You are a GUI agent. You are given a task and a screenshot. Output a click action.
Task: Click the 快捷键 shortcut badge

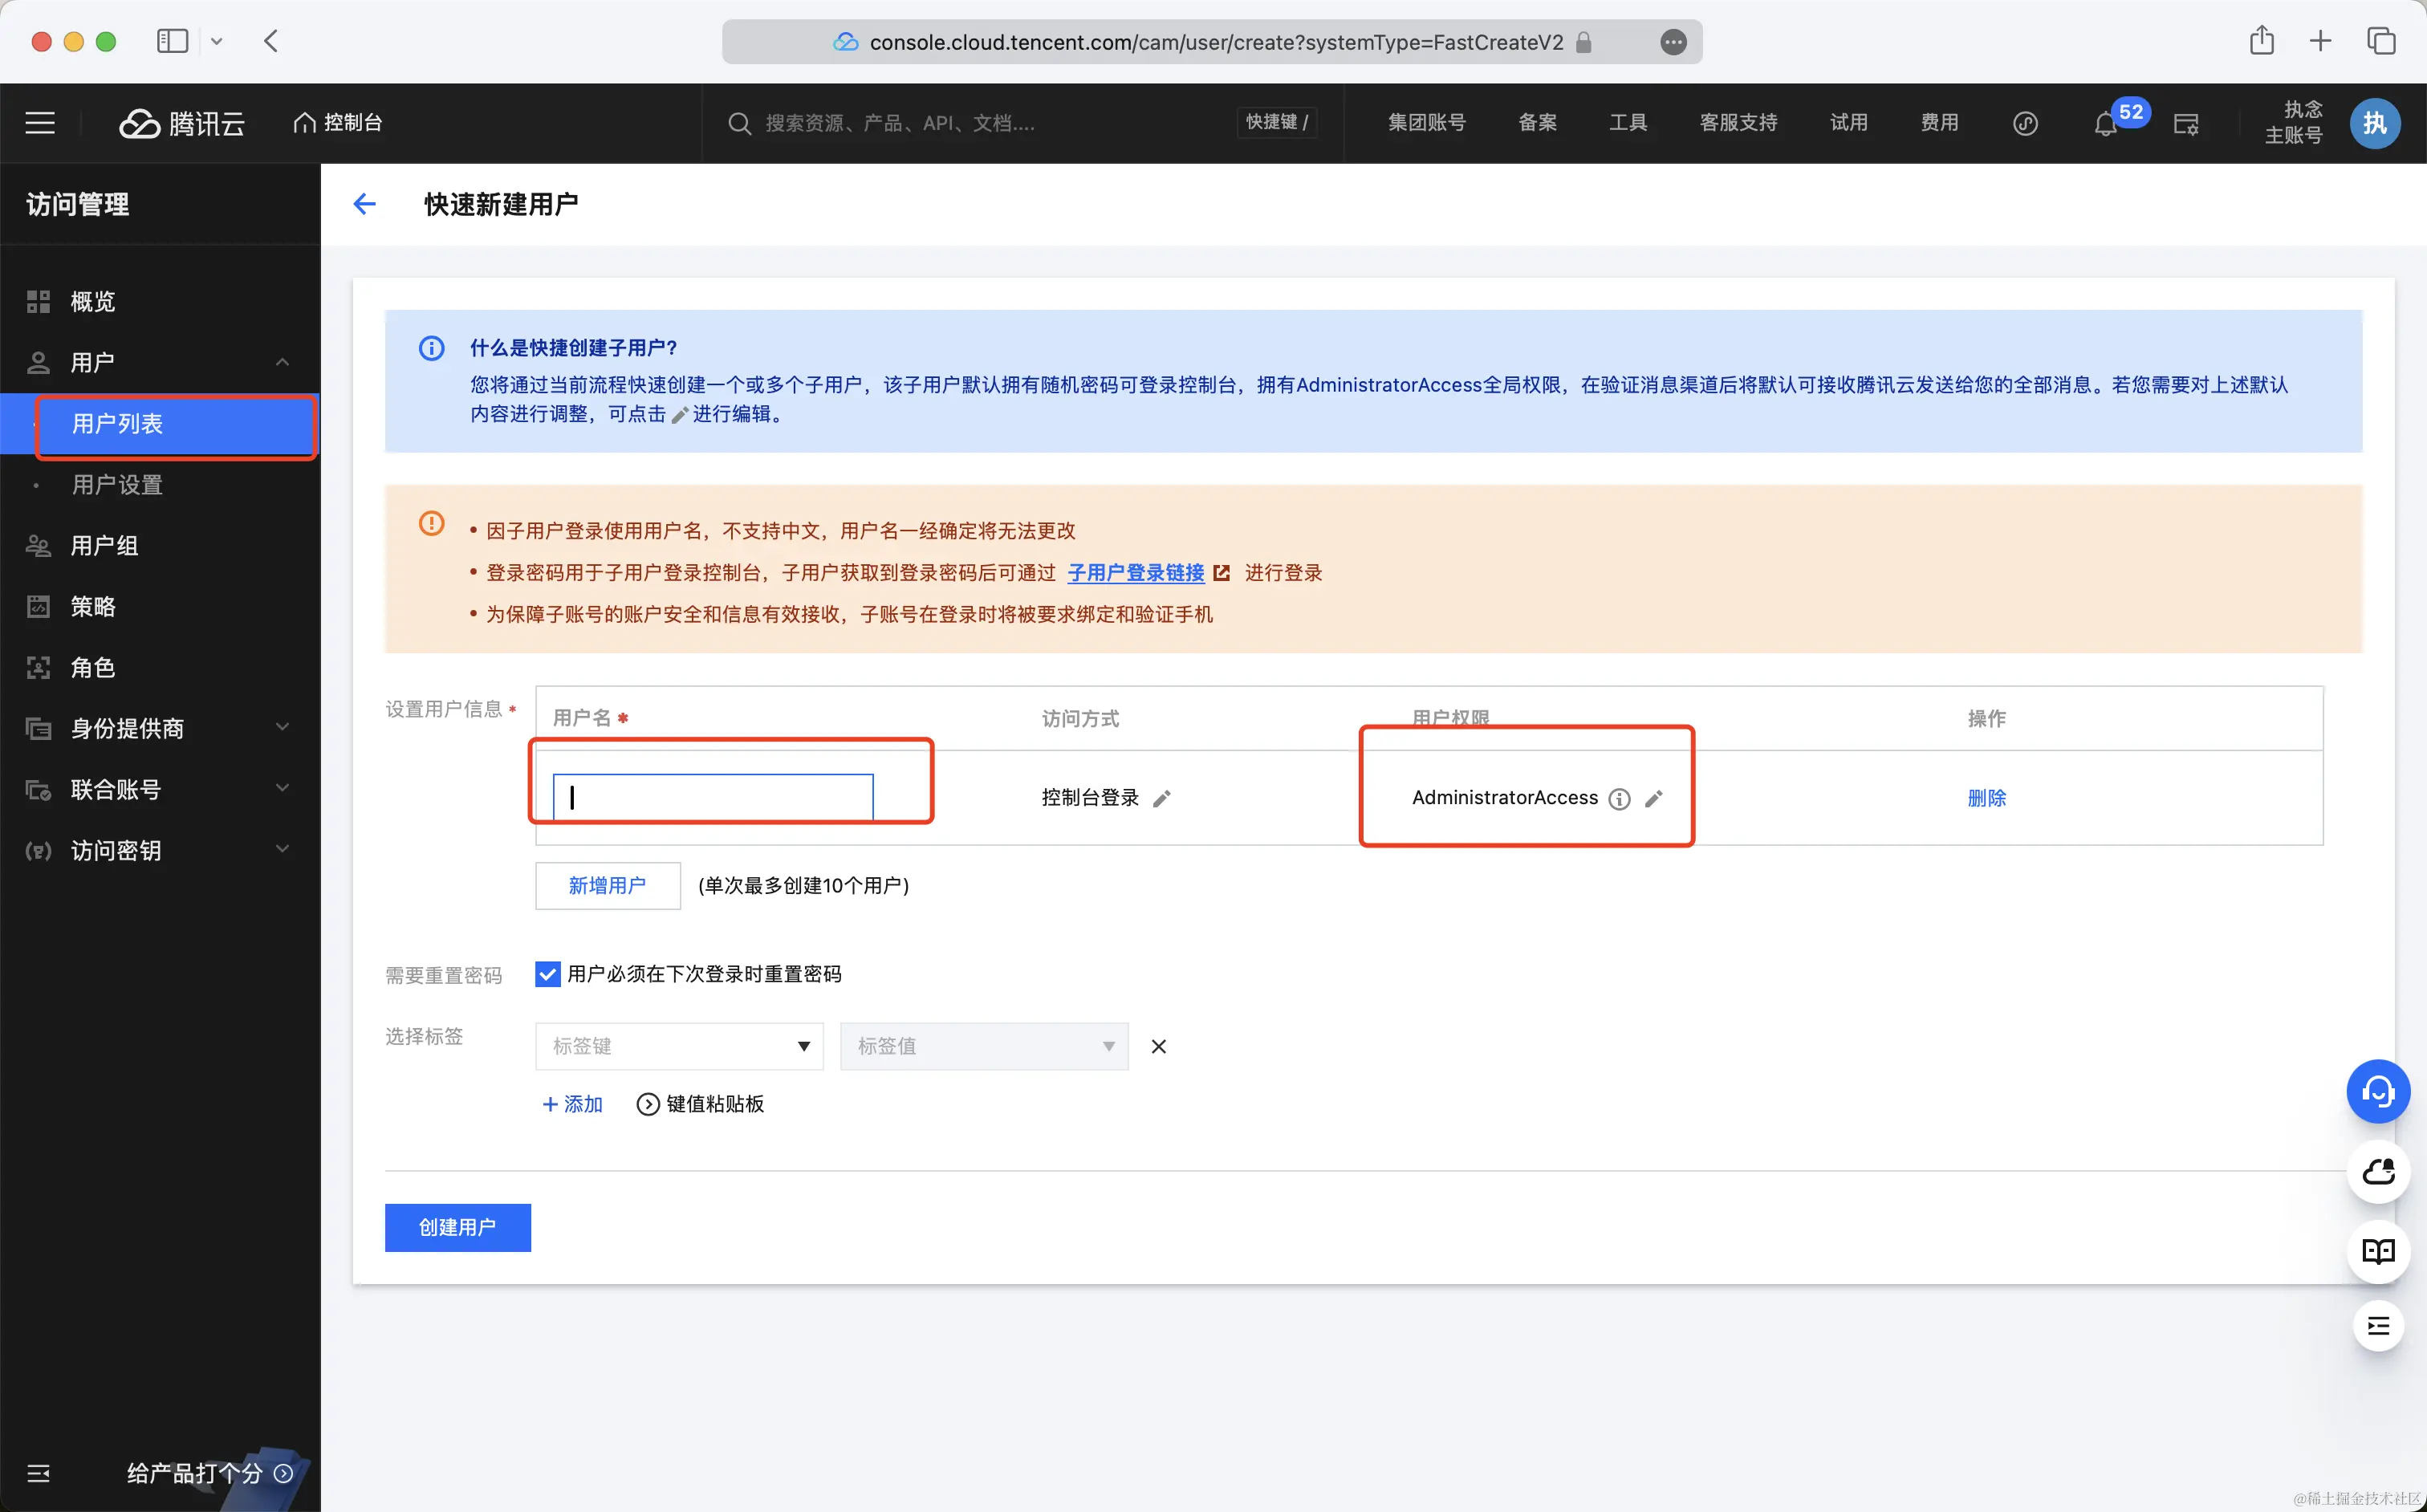pyautogui.click(x=1277, y=122)
